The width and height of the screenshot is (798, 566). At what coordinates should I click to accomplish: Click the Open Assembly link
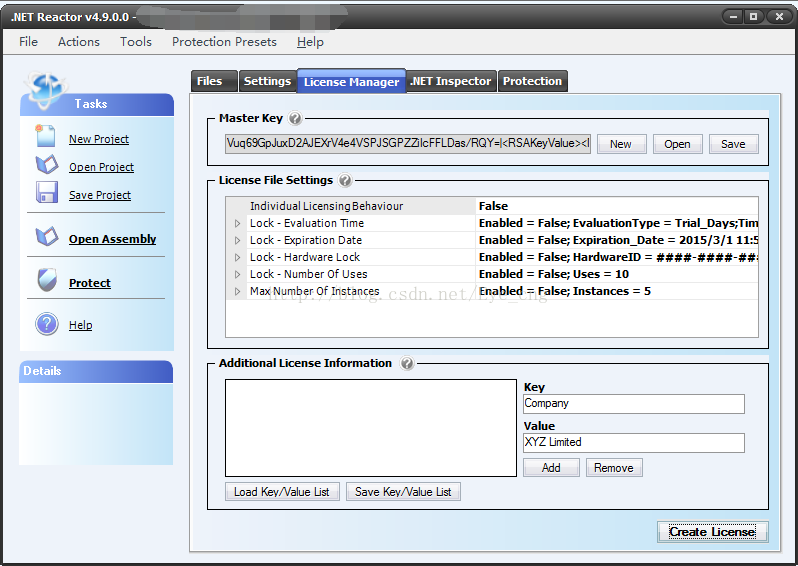(x=112, y=239)
